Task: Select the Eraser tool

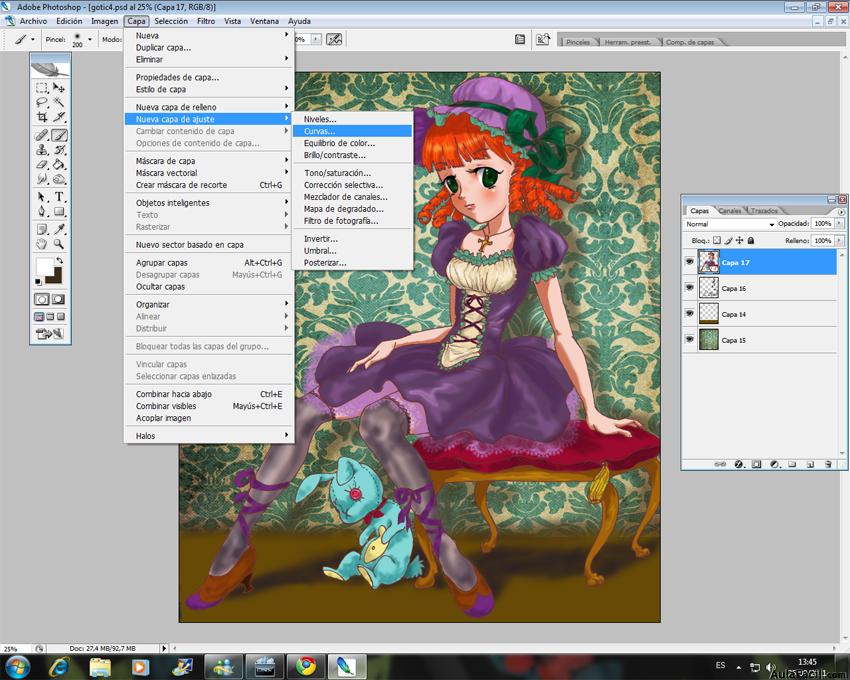Action: [x=42, y=164]
